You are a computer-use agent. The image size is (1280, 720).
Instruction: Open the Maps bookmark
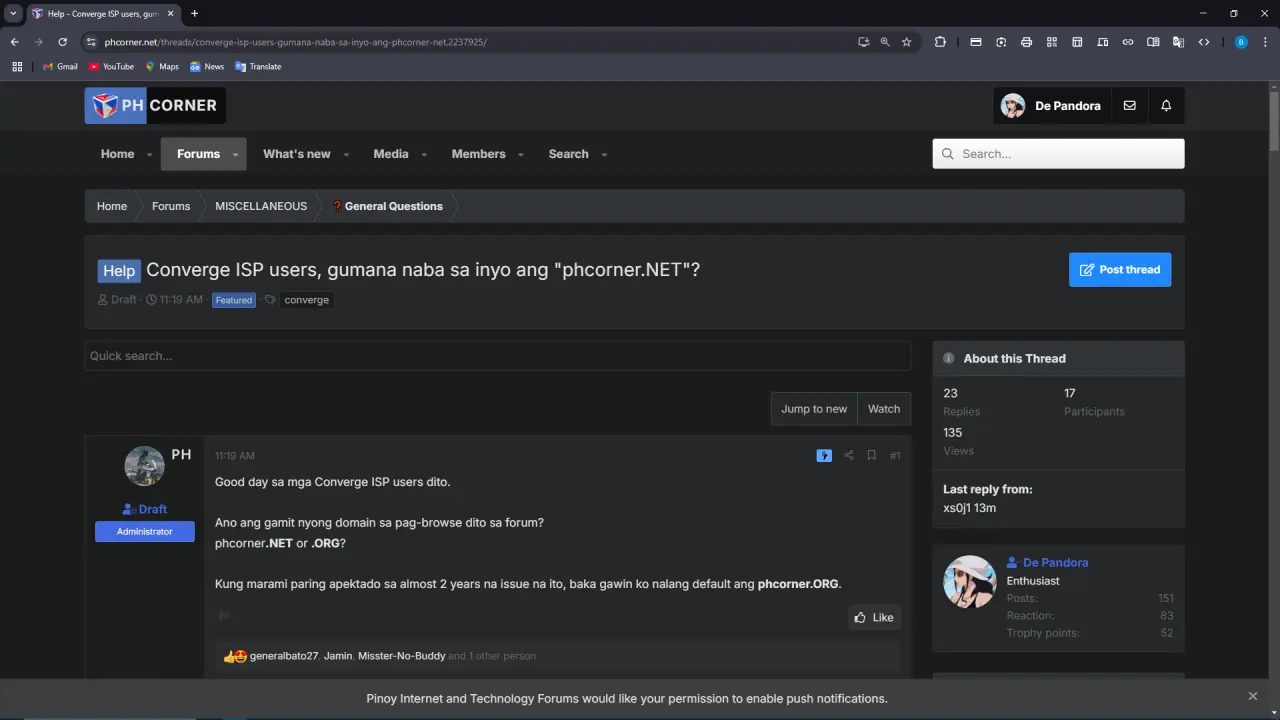162,67
